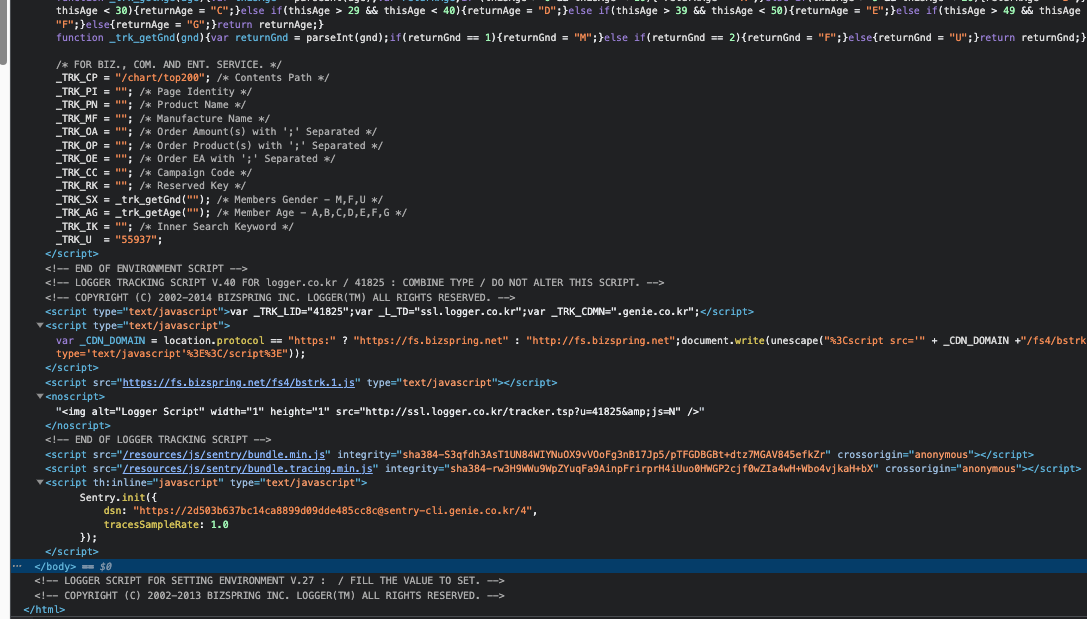This screenshot has height=619, width=1087.
Task: Click the _TRK_CP "/chart/top200" line
Action: pos(193,78)
